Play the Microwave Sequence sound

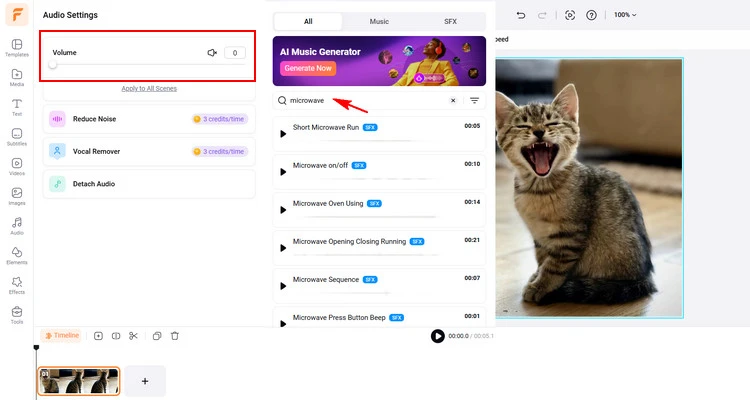click(283, 286)
